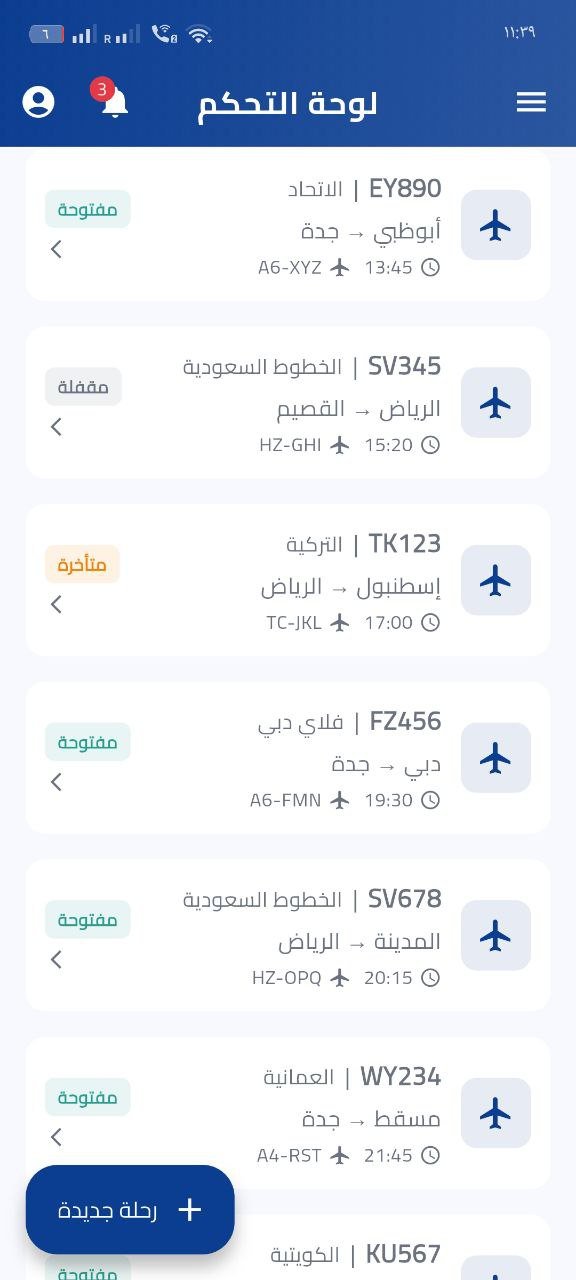The height and width of the screenshot is (1280, 576).
Task: Click the مقفلة status badge on SV345
Action: (83, 386)
